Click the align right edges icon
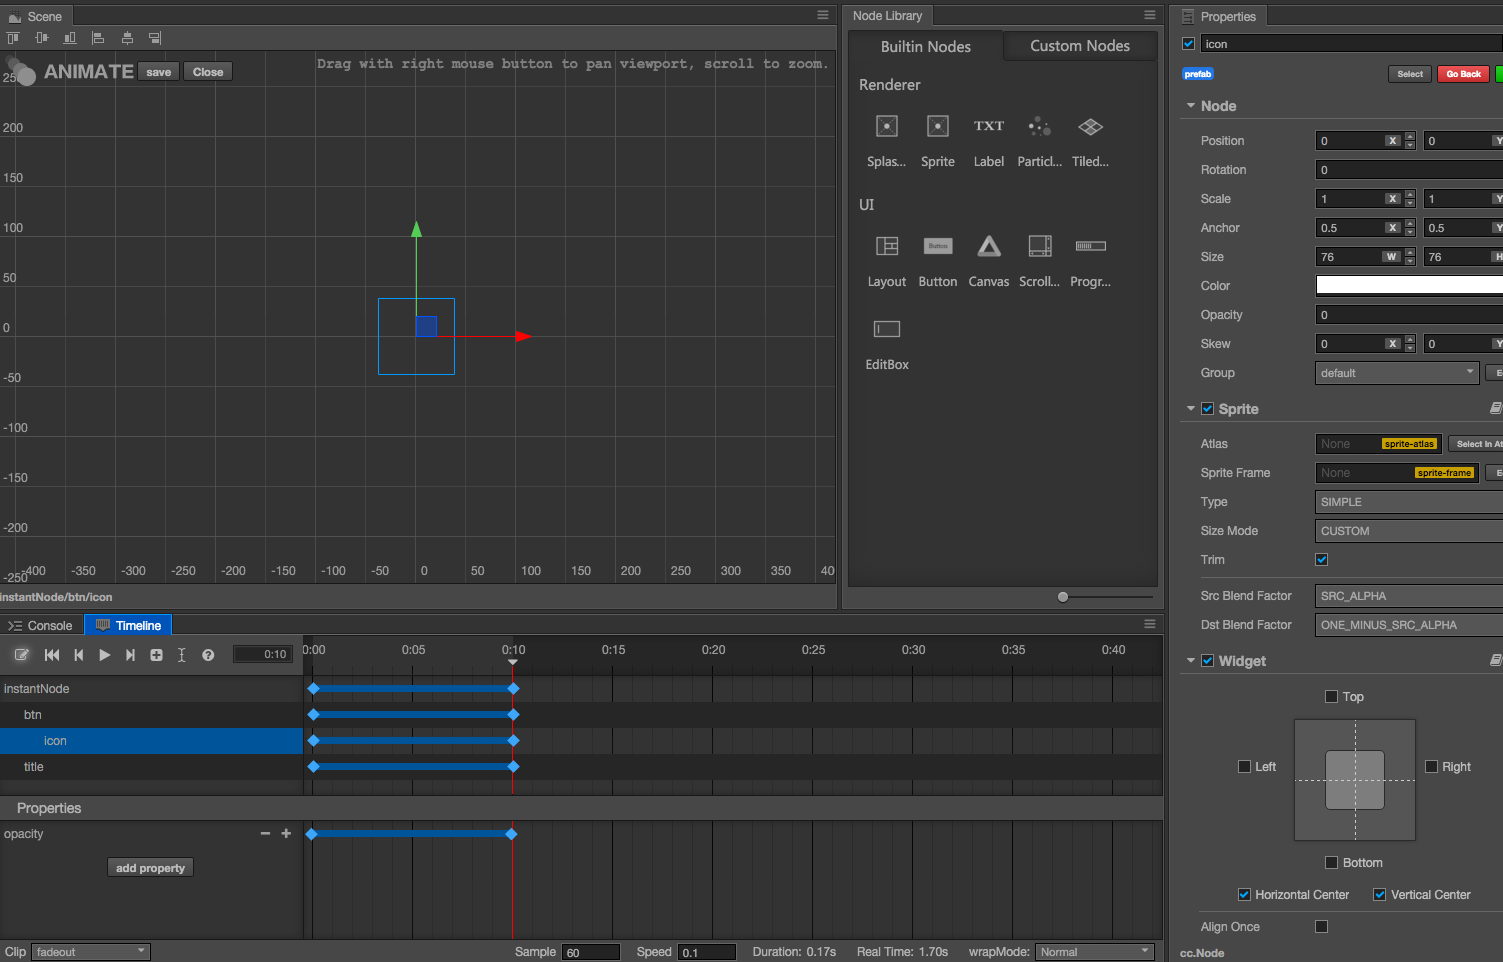 [x=155, y=38]
